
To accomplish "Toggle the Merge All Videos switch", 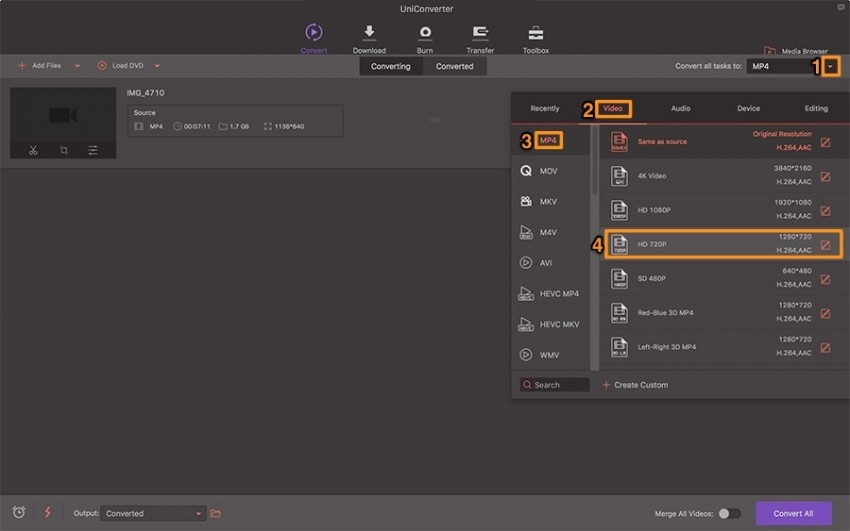I will pos(729,513).
